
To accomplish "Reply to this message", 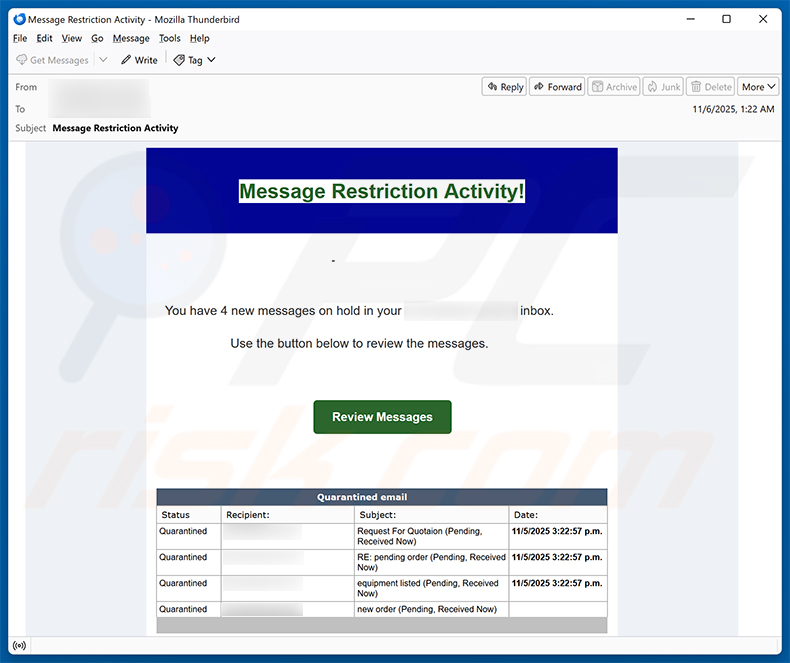I will (x=504, y=87).
